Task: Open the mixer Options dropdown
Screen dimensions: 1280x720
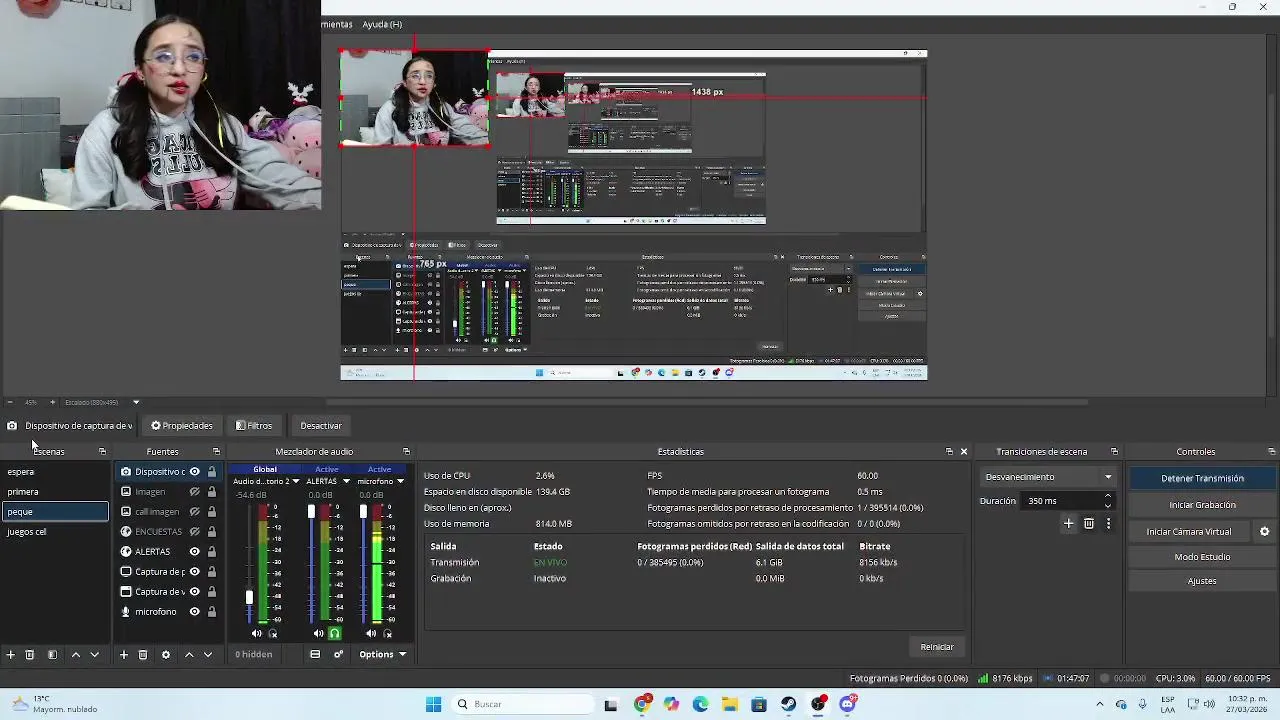Action: coord(383,654)
